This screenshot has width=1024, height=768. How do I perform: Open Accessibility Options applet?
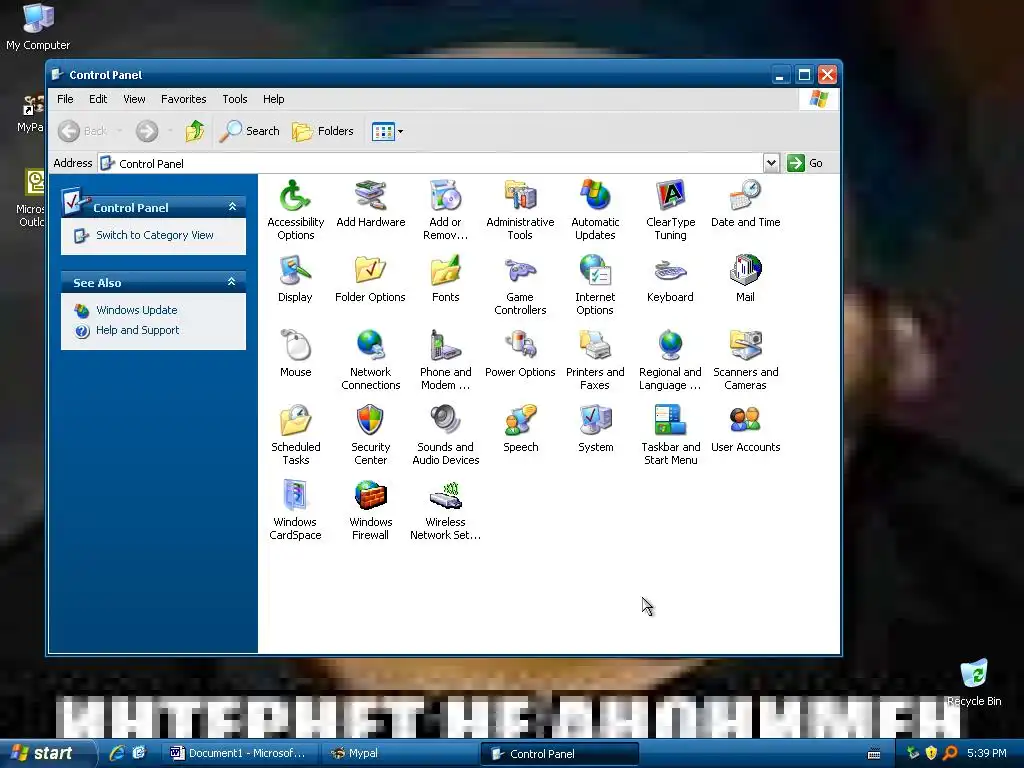[295, 210]
